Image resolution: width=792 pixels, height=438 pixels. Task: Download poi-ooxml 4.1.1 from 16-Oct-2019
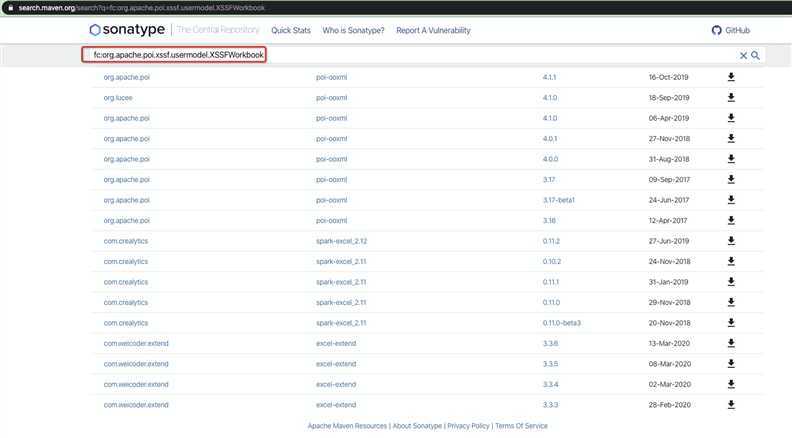(x=731, y=77)
